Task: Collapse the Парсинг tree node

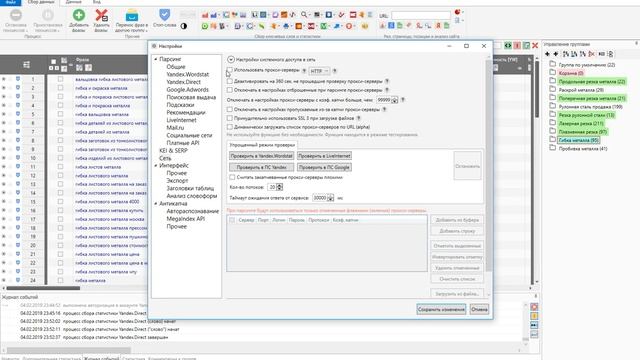Action: pyautogui.click(x=156, y=59)
